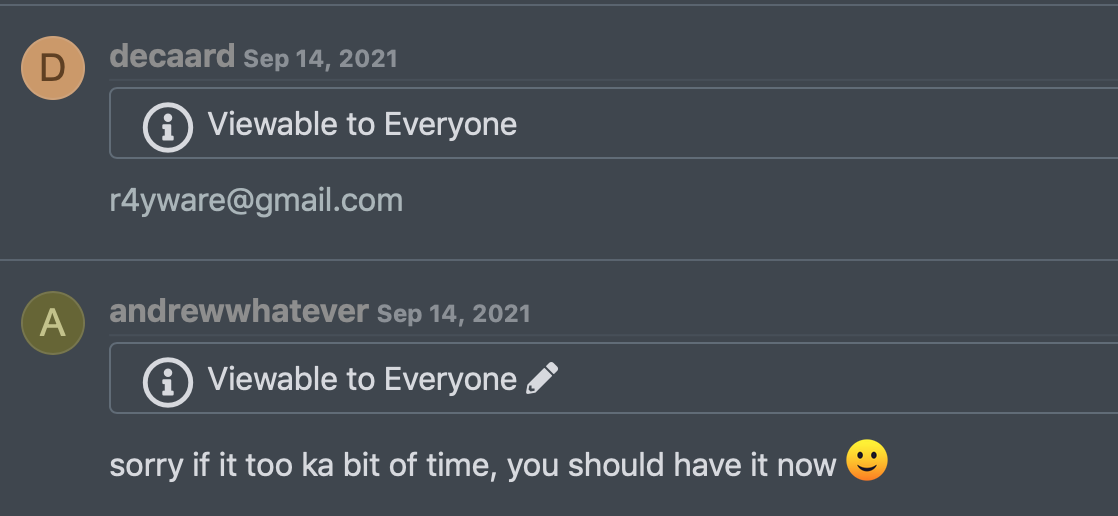
Task: Open the decaard username link
Action: (x=172, y=56)
